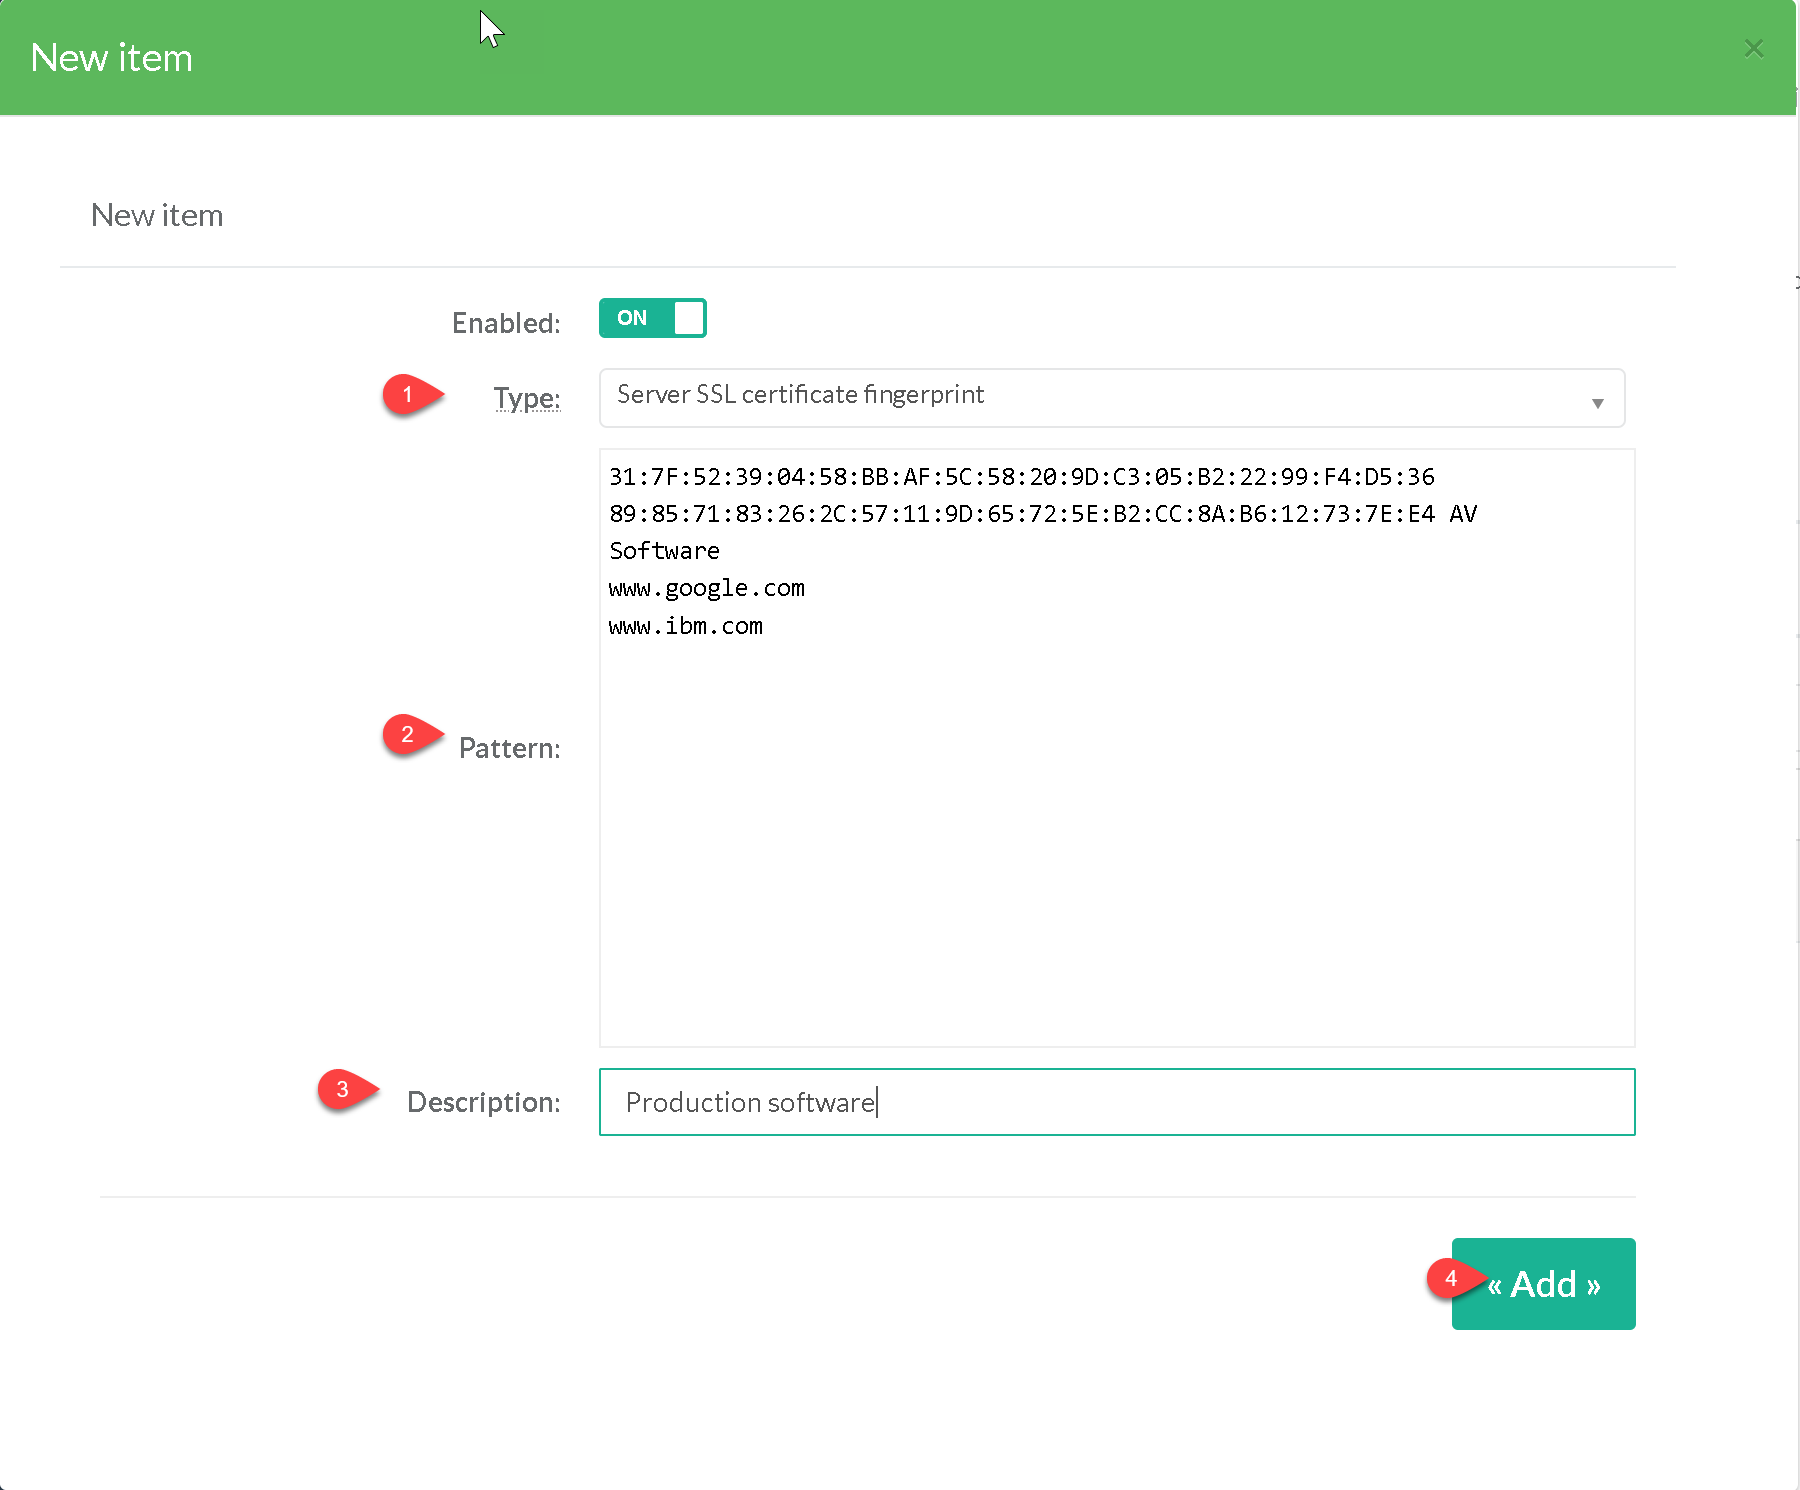
Task: Open the Type dropdown list
Action: (x=1110, y=397)
